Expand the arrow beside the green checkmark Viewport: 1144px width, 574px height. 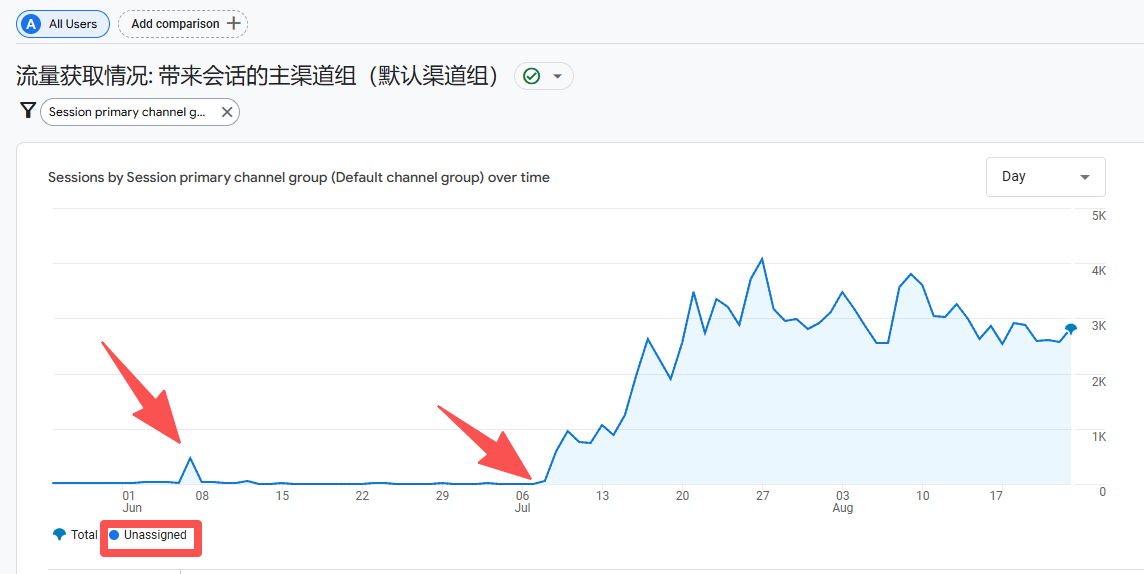pyautogui.click(x=557, y=76)
